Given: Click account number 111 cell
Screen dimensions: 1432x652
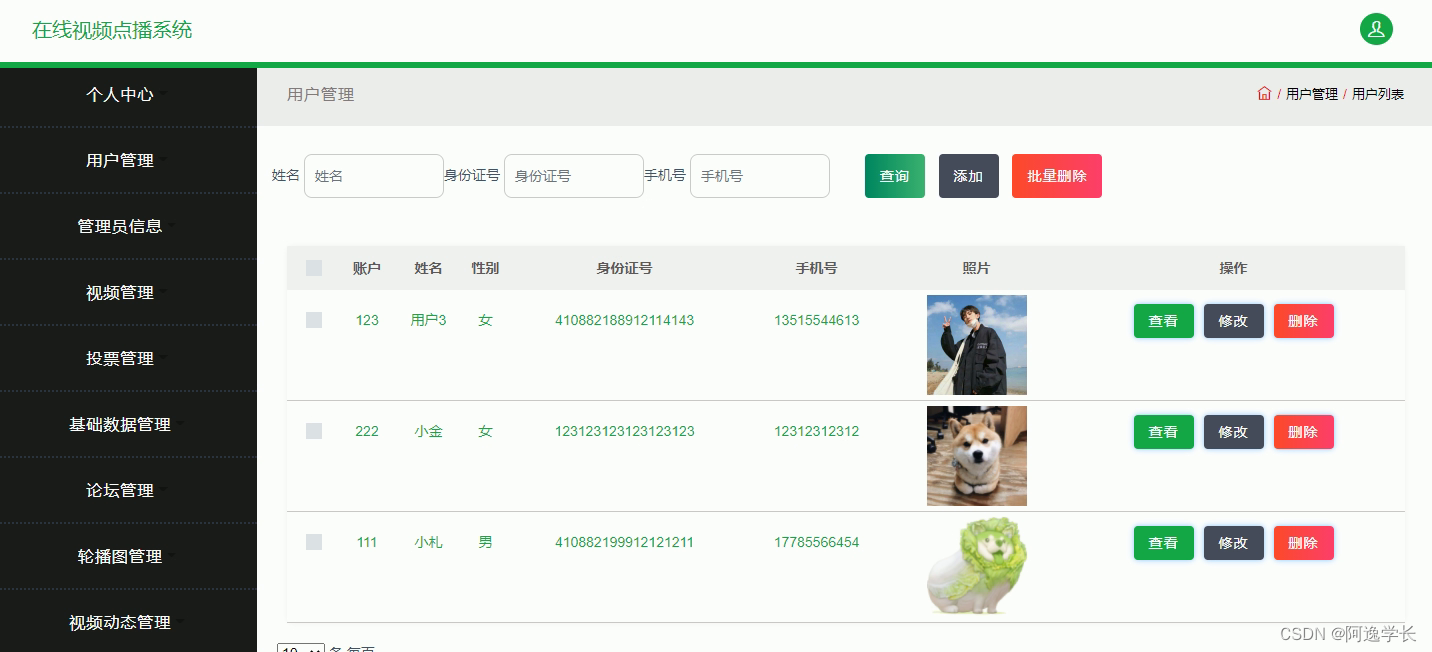Looking at the screenshot, I should tap(367, 542).
